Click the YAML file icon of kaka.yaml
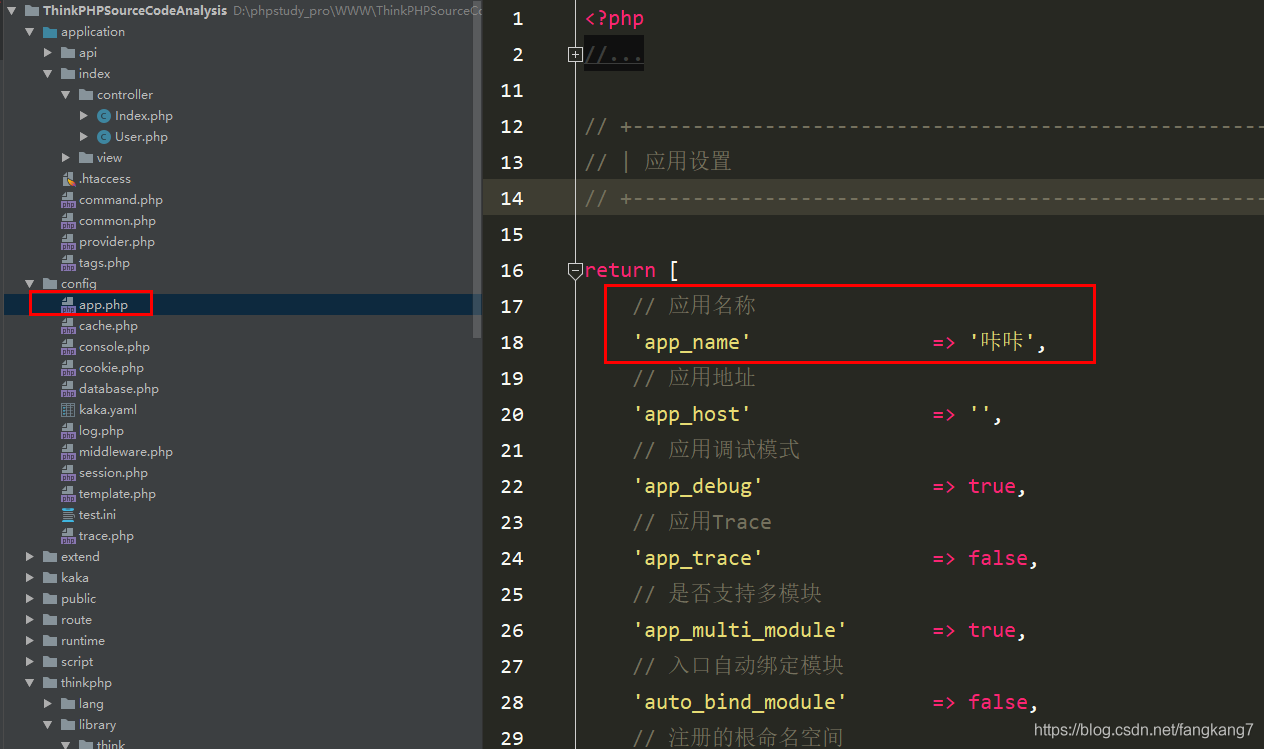 tap(68, 409)
